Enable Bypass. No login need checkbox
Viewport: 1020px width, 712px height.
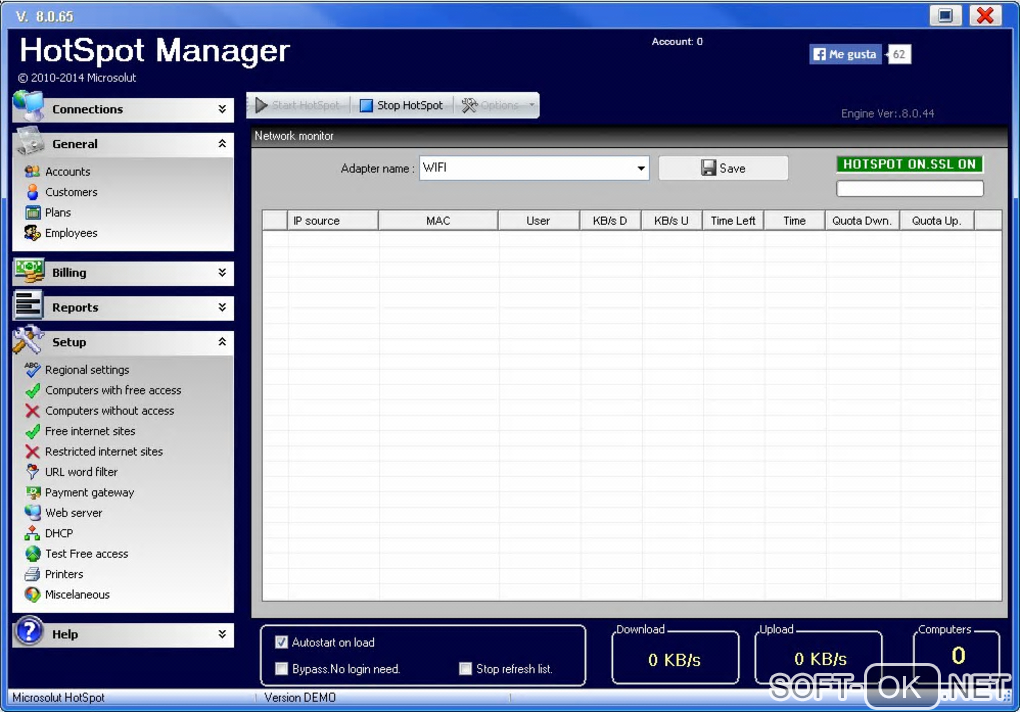(281, 668)
